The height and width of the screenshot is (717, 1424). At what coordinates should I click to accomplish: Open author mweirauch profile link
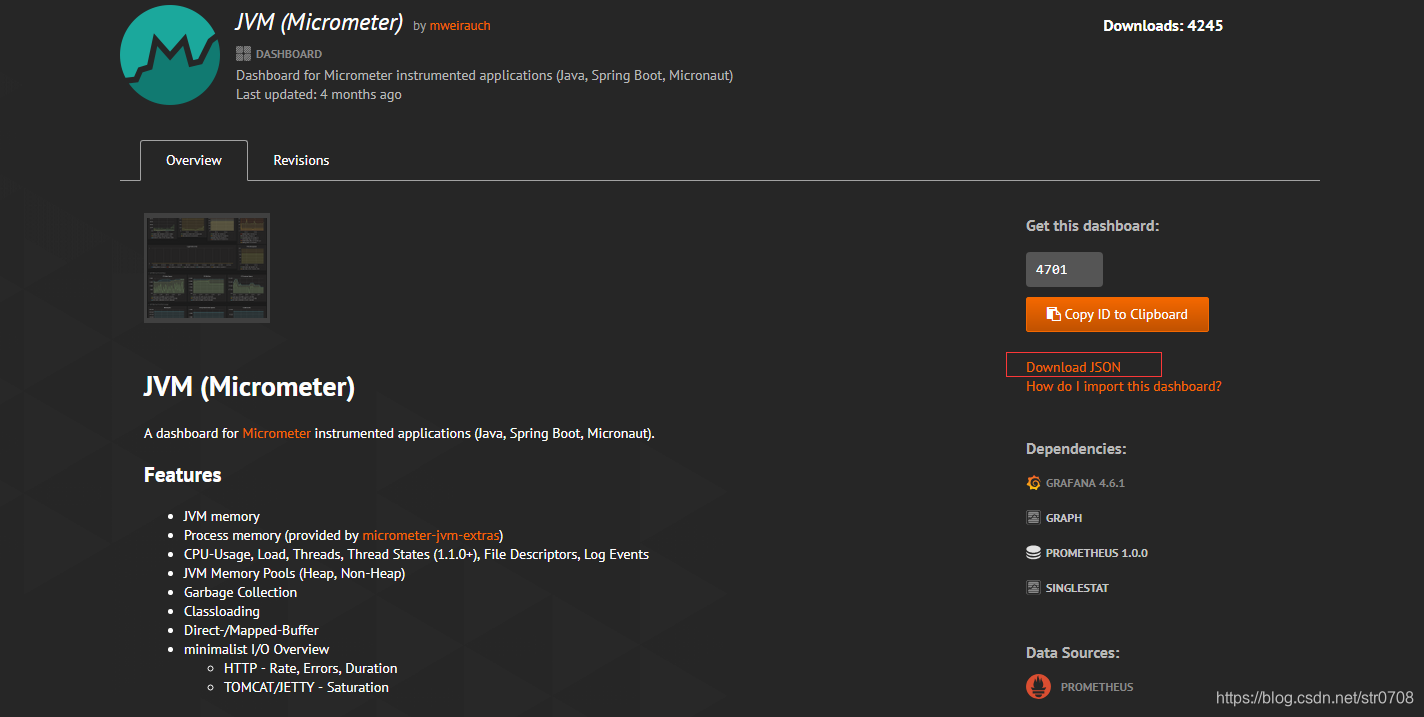(x=460, y=26)
